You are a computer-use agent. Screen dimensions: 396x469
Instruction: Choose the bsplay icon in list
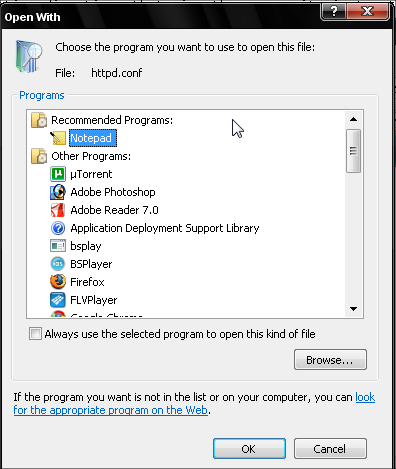[58, 246]
